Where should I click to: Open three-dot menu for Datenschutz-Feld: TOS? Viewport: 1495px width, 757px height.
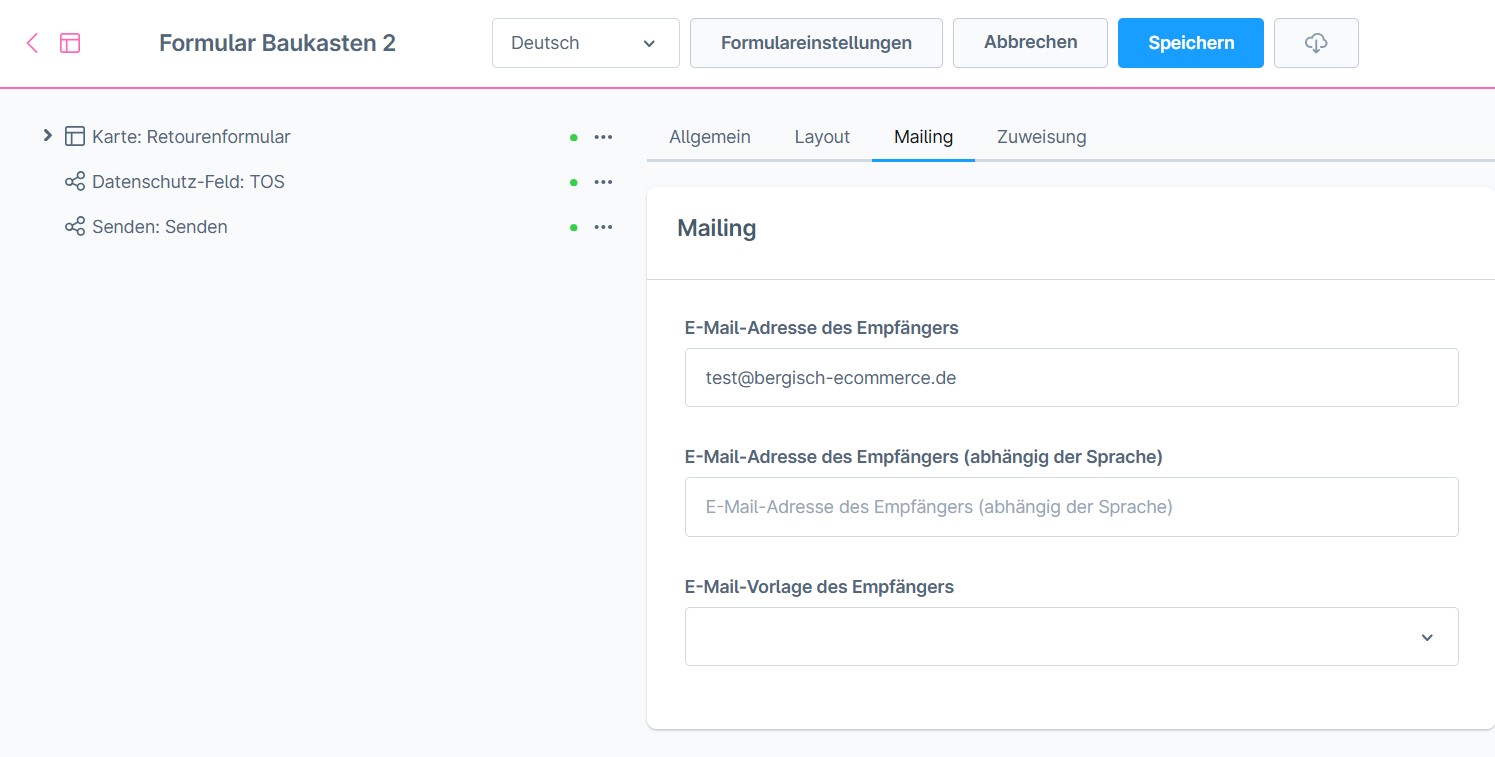pyautogui.click(x=603, y=182)
